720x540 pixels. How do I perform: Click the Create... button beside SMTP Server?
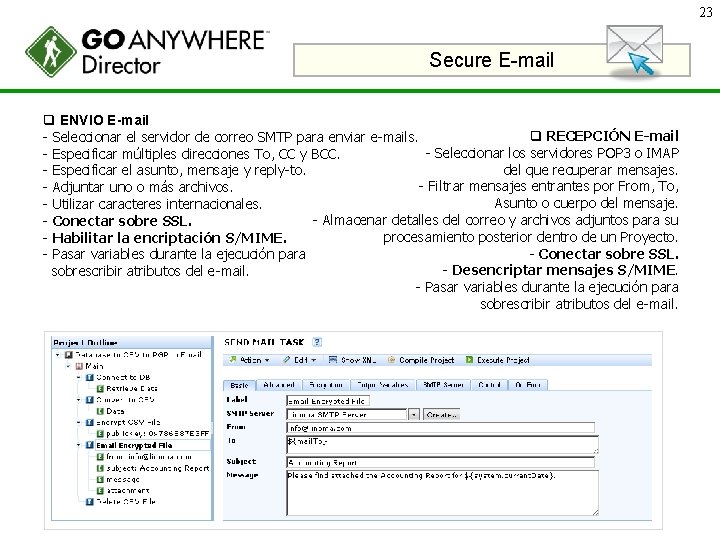click(441, 415)
